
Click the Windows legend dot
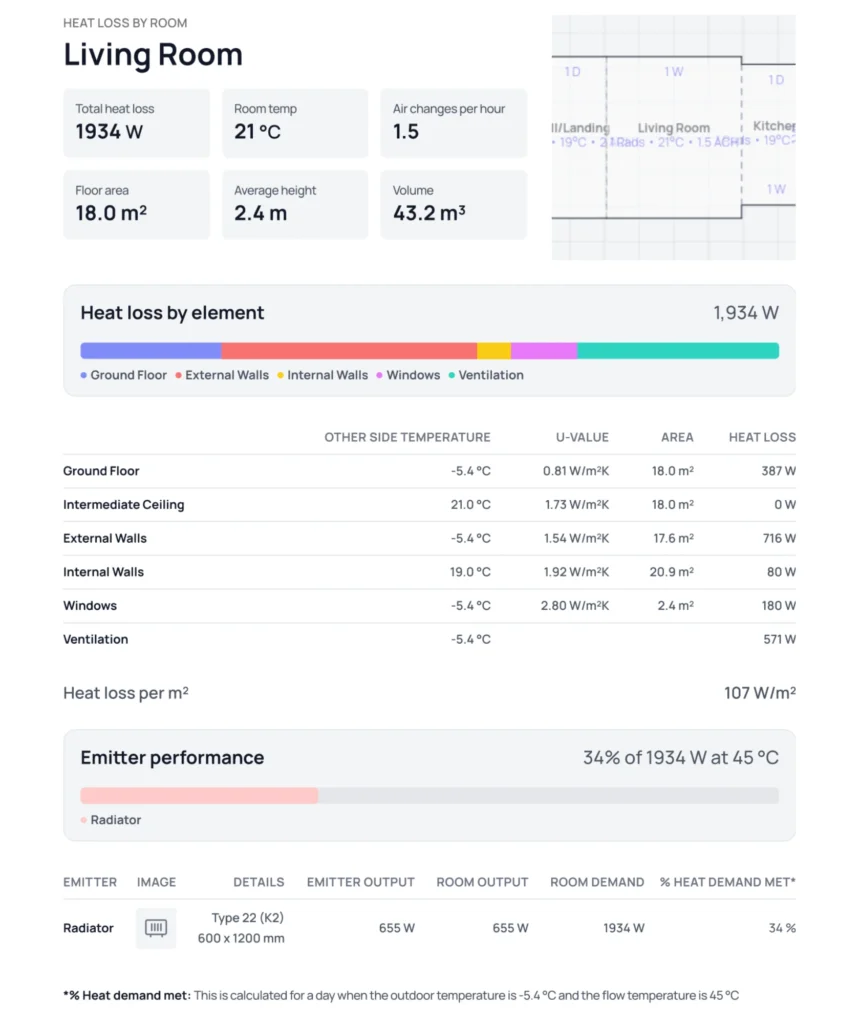point(380,376)
